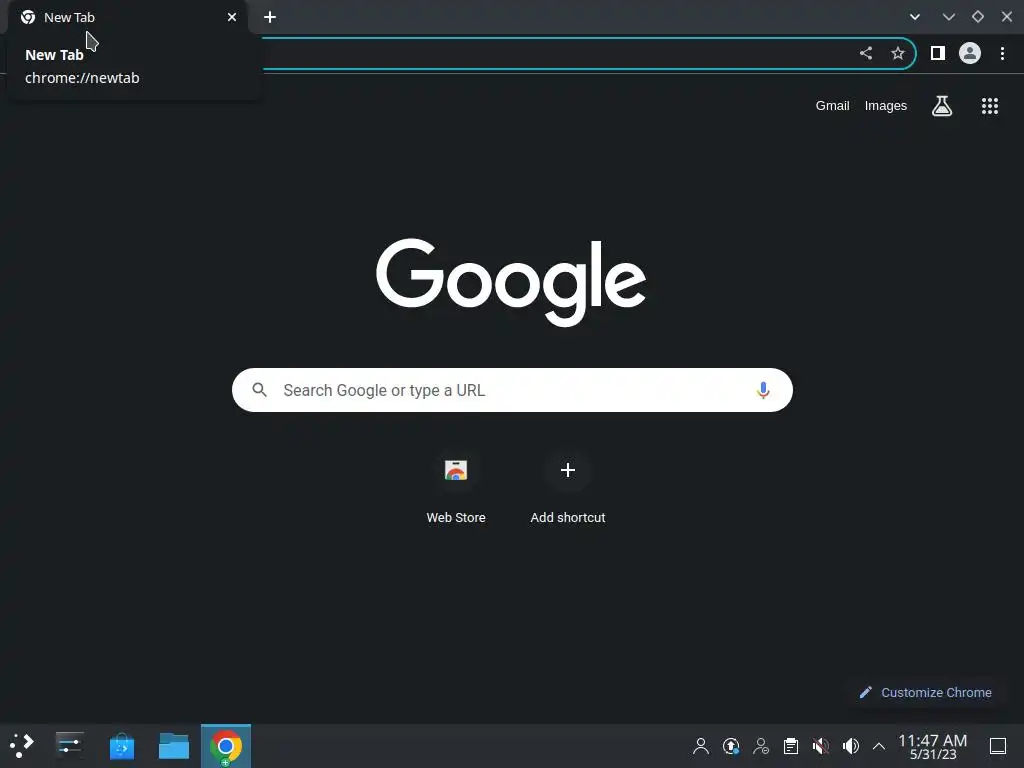The height and width of the screenshot is (768, 1024).
Task: Click the address bar URL field
Action: pyautogui.click(x=555, y=54)
